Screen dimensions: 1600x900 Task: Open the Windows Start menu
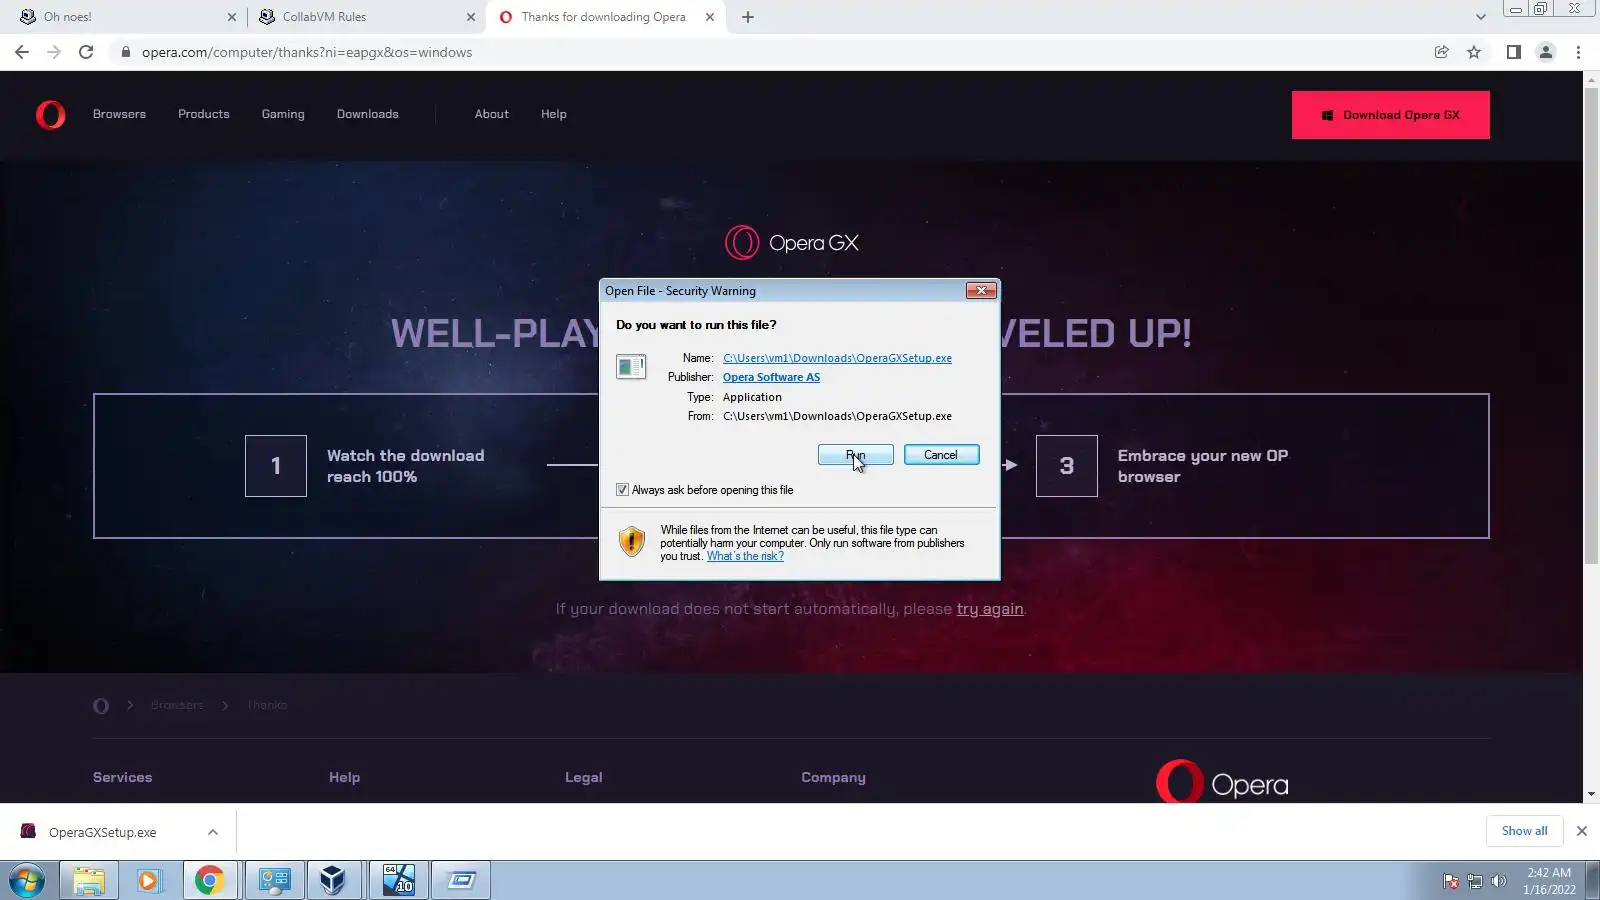pyautogui.click(x=27, y=881)
